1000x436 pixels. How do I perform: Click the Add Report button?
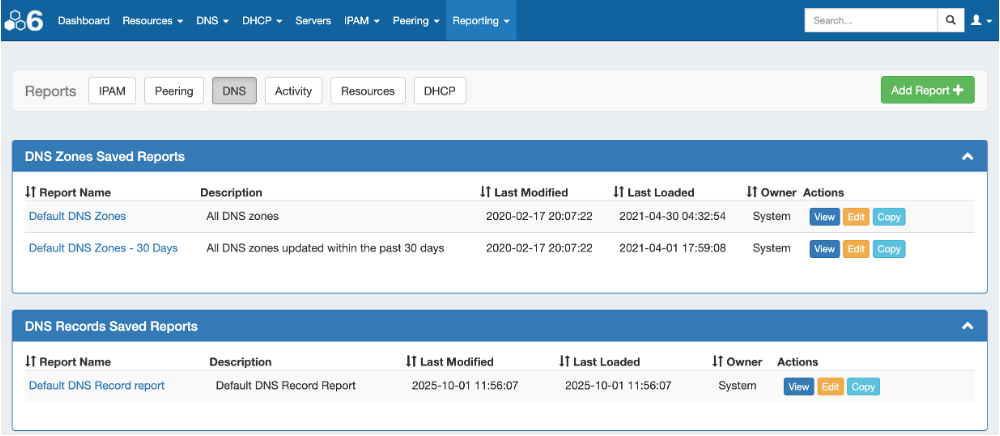point(927,90)
